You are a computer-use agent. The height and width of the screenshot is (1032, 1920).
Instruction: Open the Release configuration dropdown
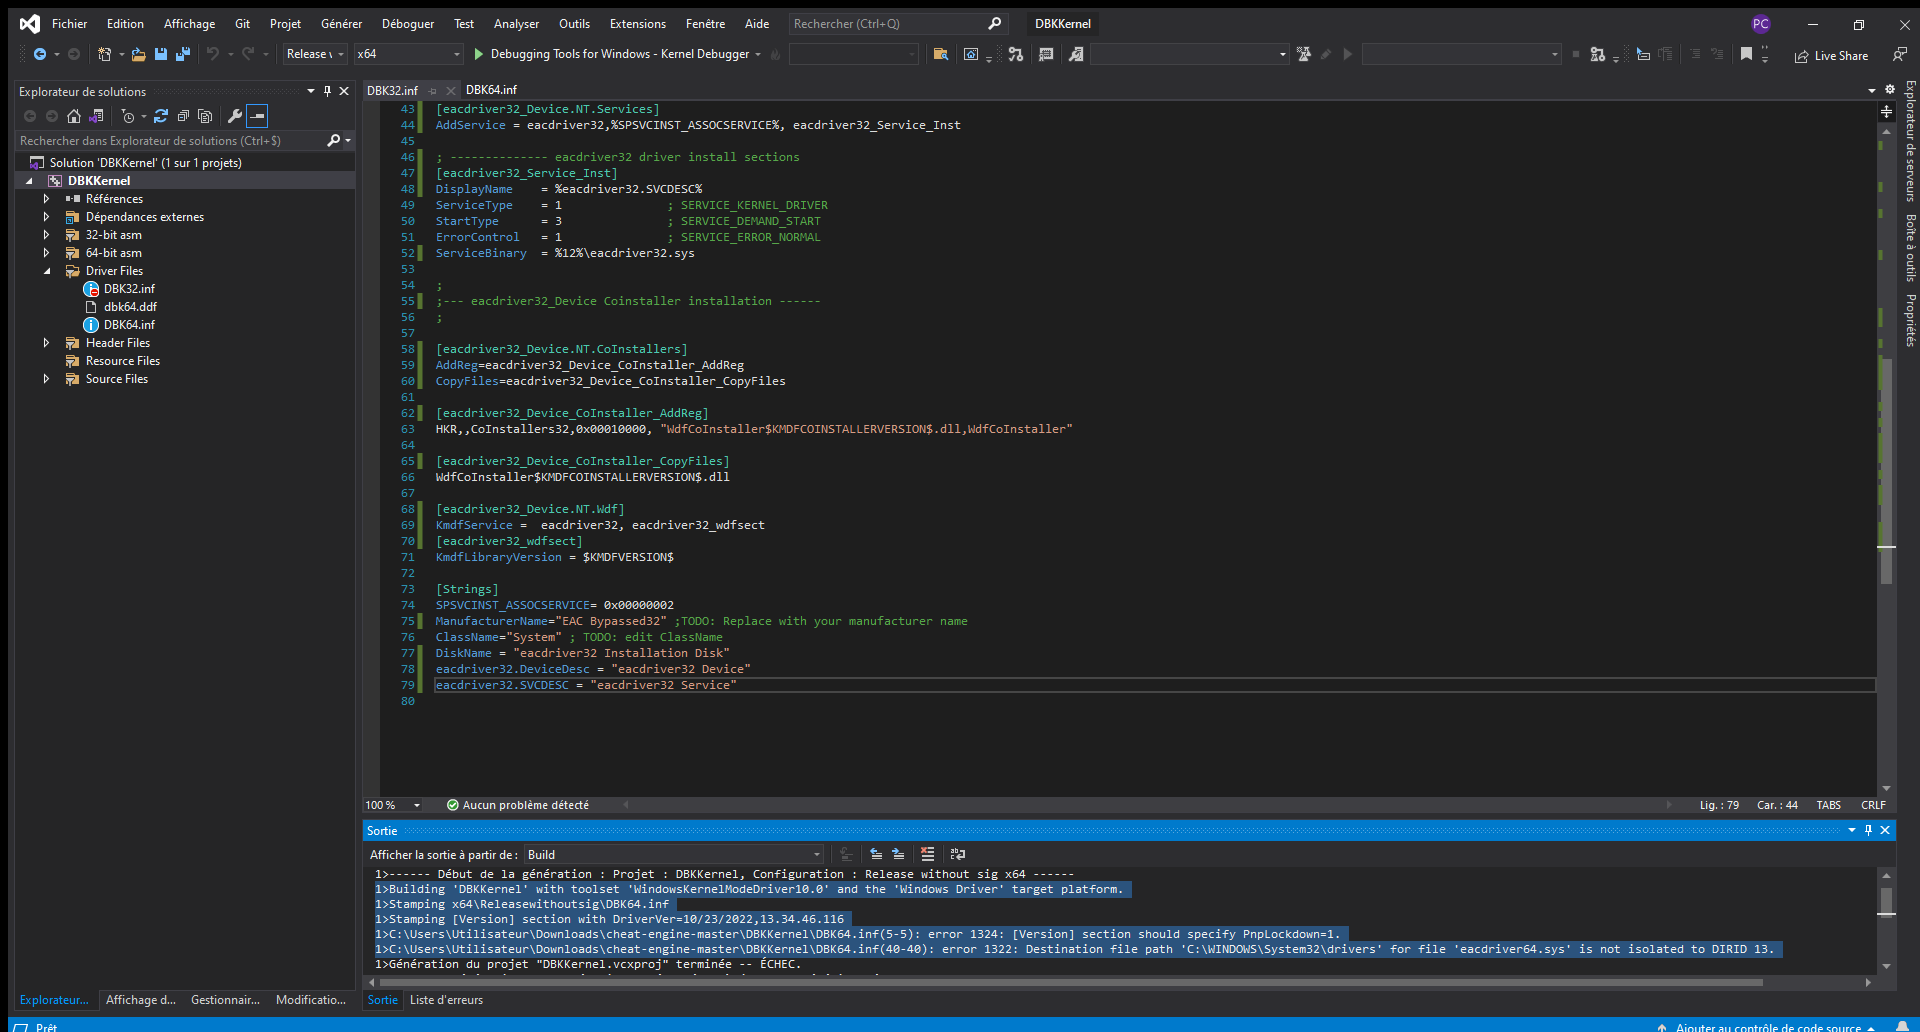(315, 54)
